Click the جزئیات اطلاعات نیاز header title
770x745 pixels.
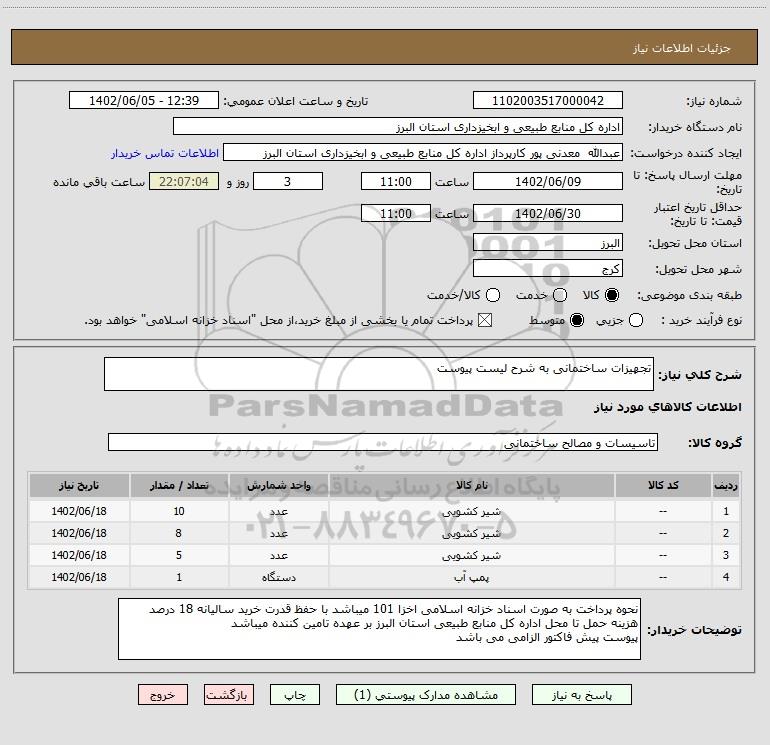click(681, 48)
